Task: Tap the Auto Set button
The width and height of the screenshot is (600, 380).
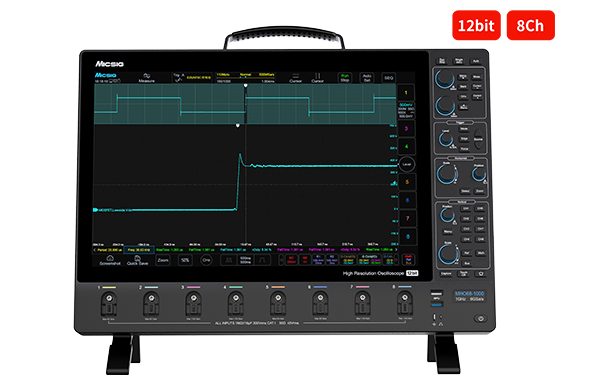Action: tap(367, 78)
